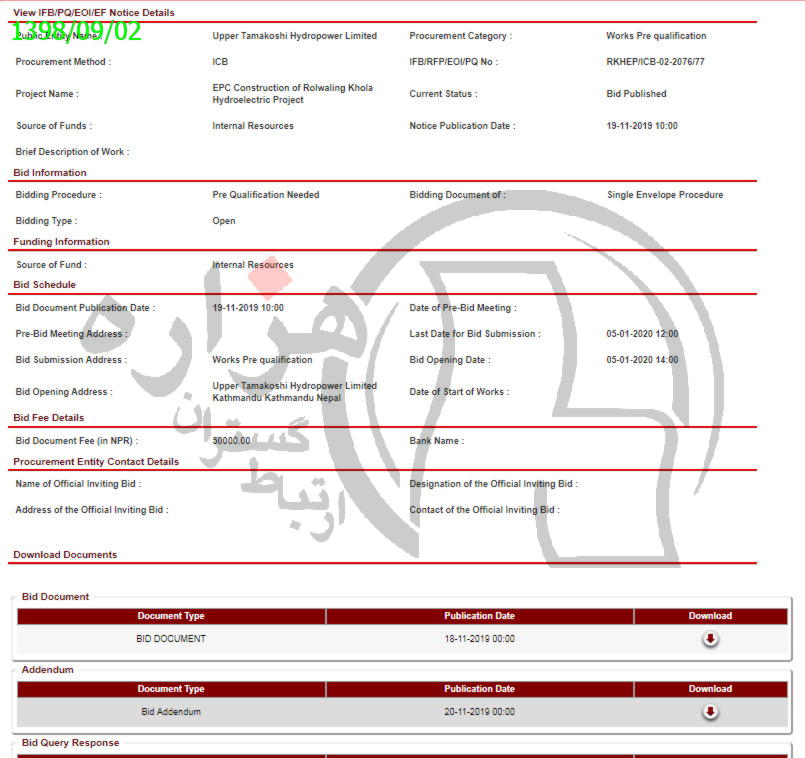Click the 18-11-2019 publication date of BID DOCUMENT
Viewport: 805px width, 758px height.
click(x=479, y=639)
